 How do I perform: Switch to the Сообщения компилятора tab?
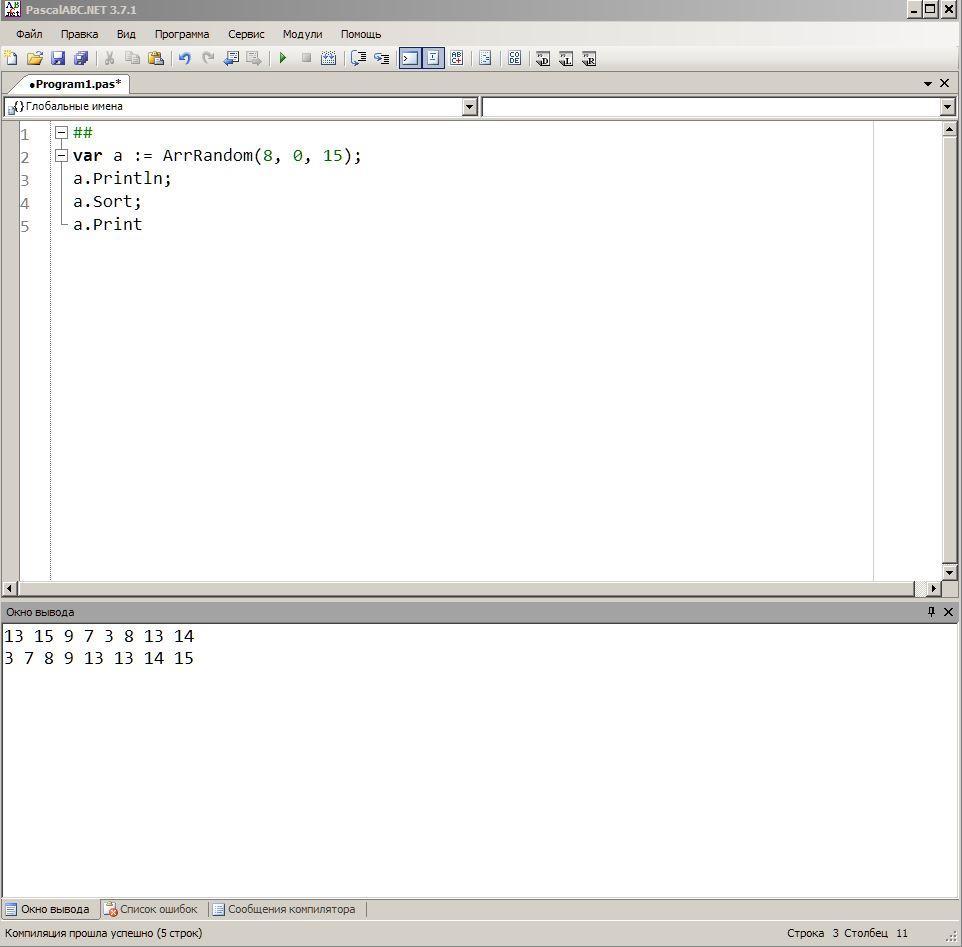(x=284, y=909)
